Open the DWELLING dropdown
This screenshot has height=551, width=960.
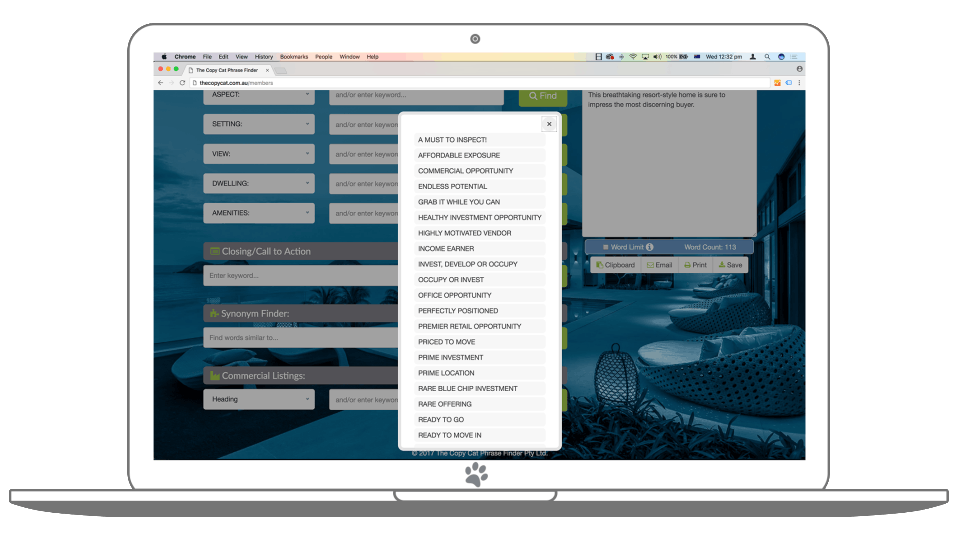pyautogui.click(x=259, y=183)
